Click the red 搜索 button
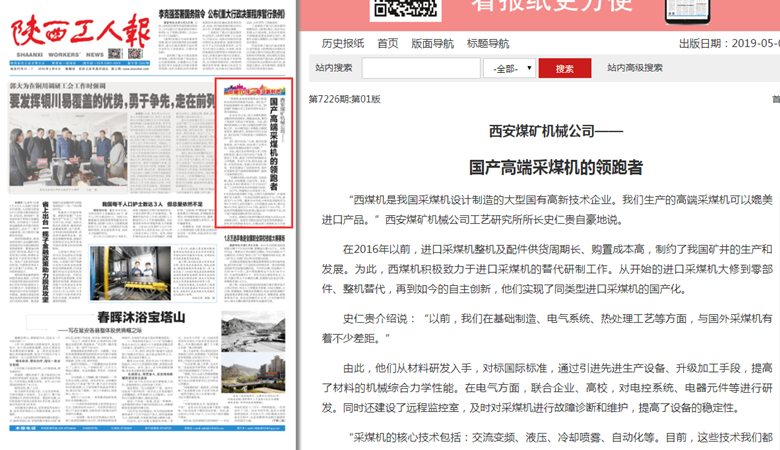780x450 pixels. (x=565, y=68)
